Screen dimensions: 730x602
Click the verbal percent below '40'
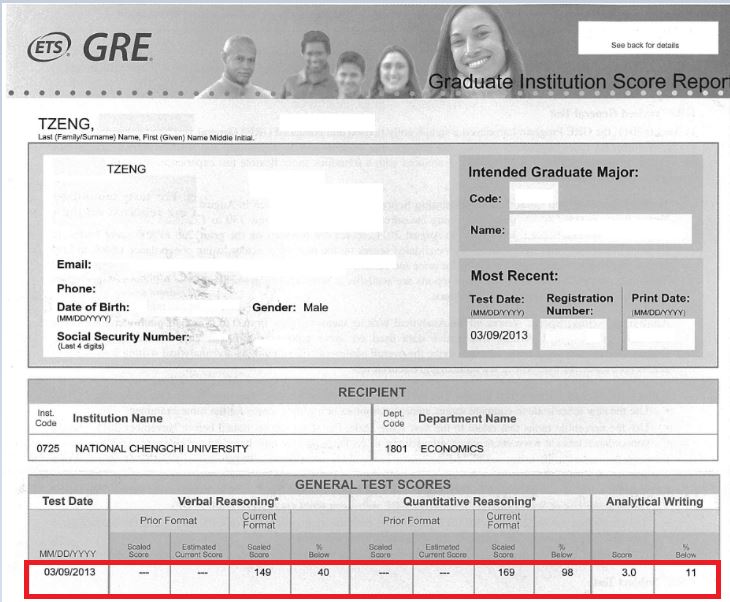[324, 572]
